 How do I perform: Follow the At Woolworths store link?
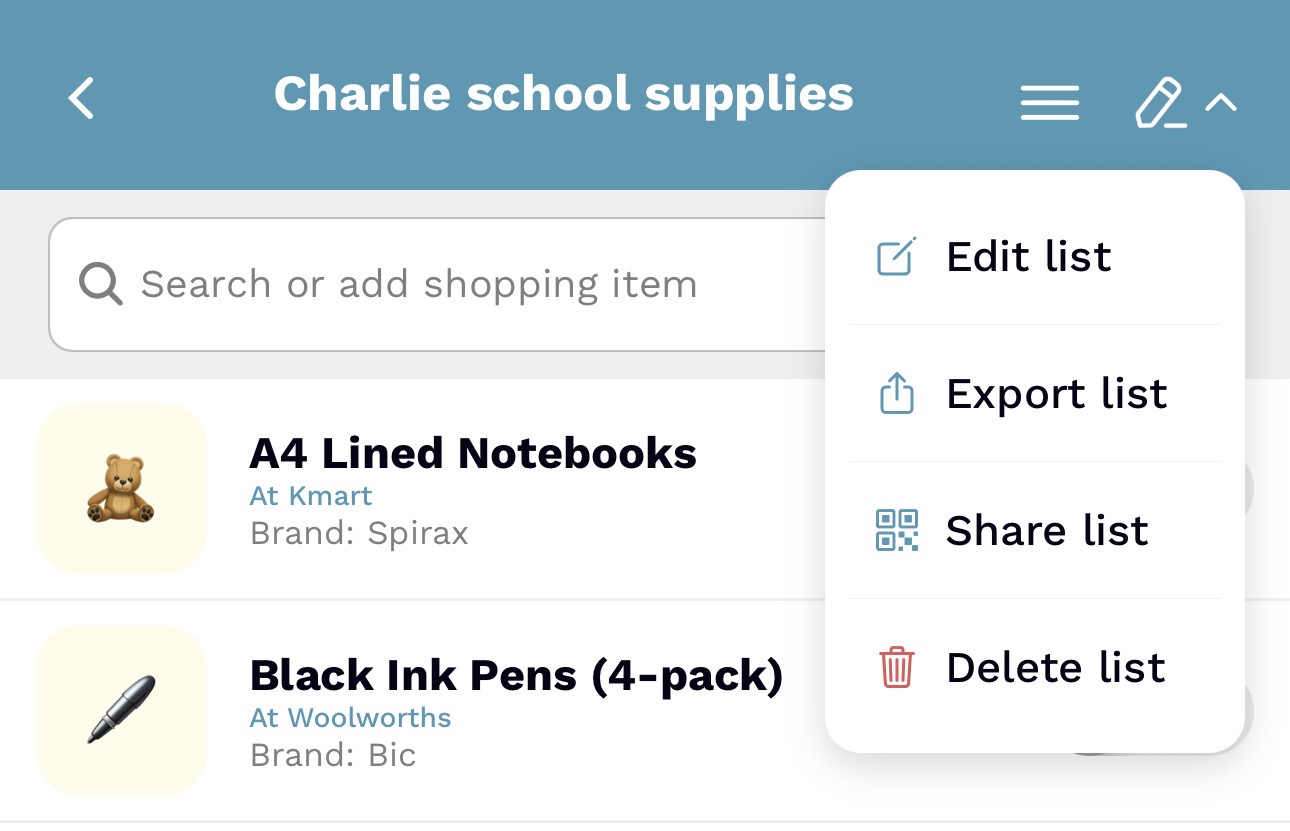(350, 718)
